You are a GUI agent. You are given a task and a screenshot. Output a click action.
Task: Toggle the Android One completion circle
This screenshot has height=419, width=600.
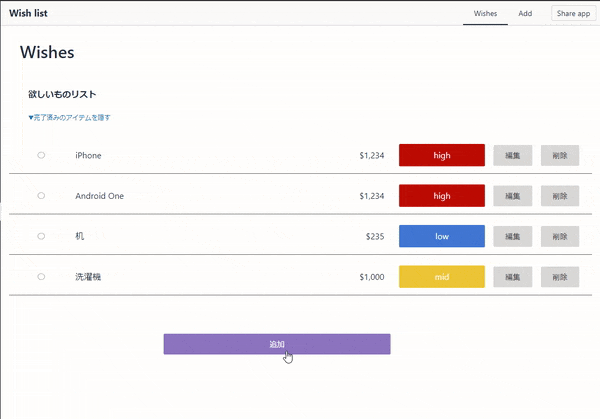[x=41, y=196]
